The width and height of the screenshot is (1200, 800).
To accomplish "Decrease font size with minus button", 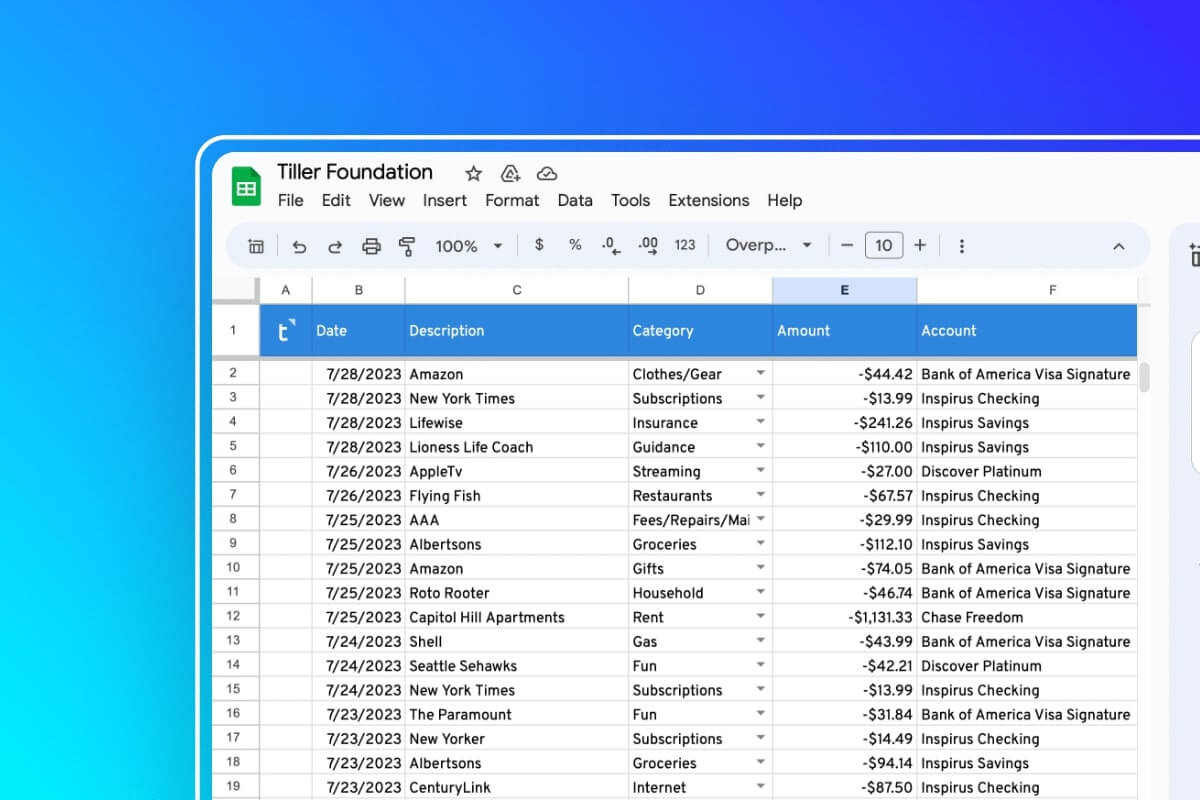I will [847, 245].
